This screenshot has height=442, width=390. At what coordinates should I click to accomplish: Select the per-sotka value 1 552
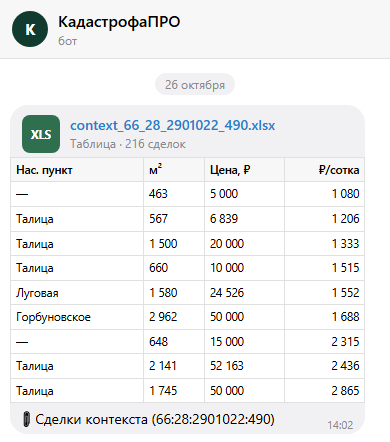pyautogui.click(x=324, y=293)
